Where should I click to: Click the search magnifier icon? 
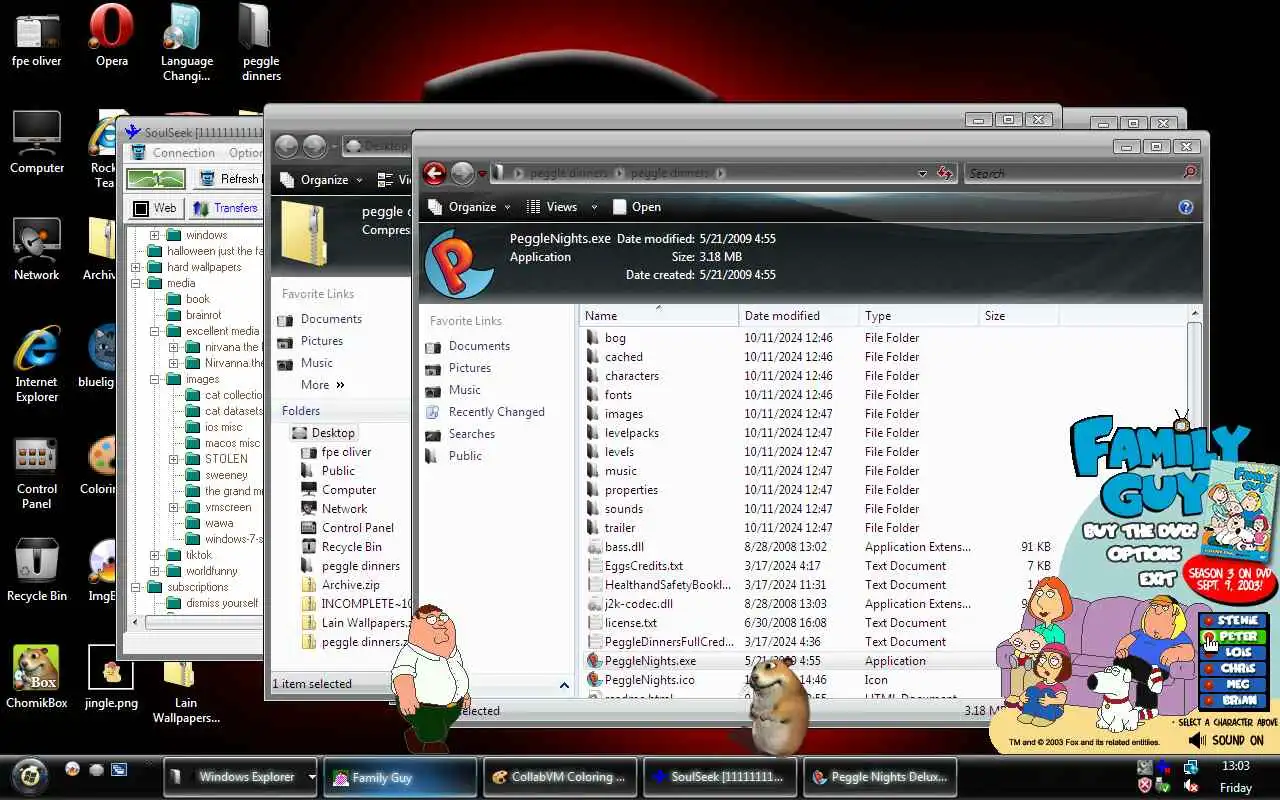[x=1189, y=173]
